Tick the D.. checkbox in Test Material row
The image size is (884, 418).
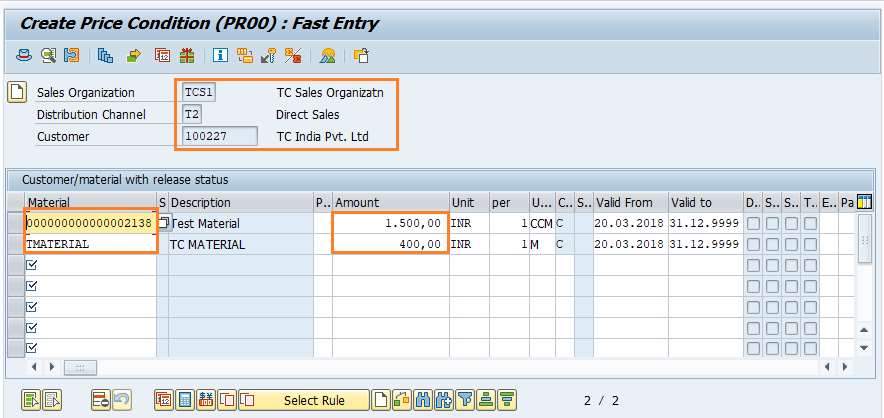753,223
